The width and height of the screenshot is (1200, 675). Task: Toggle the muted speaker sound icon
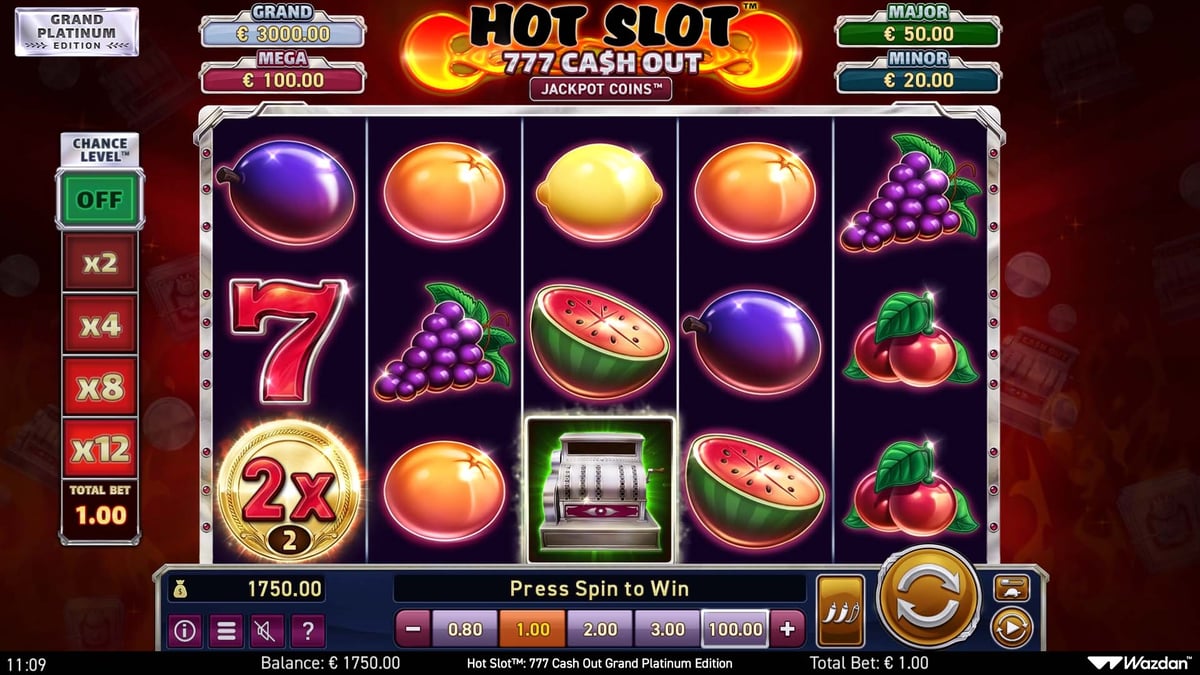coord(267,630)
